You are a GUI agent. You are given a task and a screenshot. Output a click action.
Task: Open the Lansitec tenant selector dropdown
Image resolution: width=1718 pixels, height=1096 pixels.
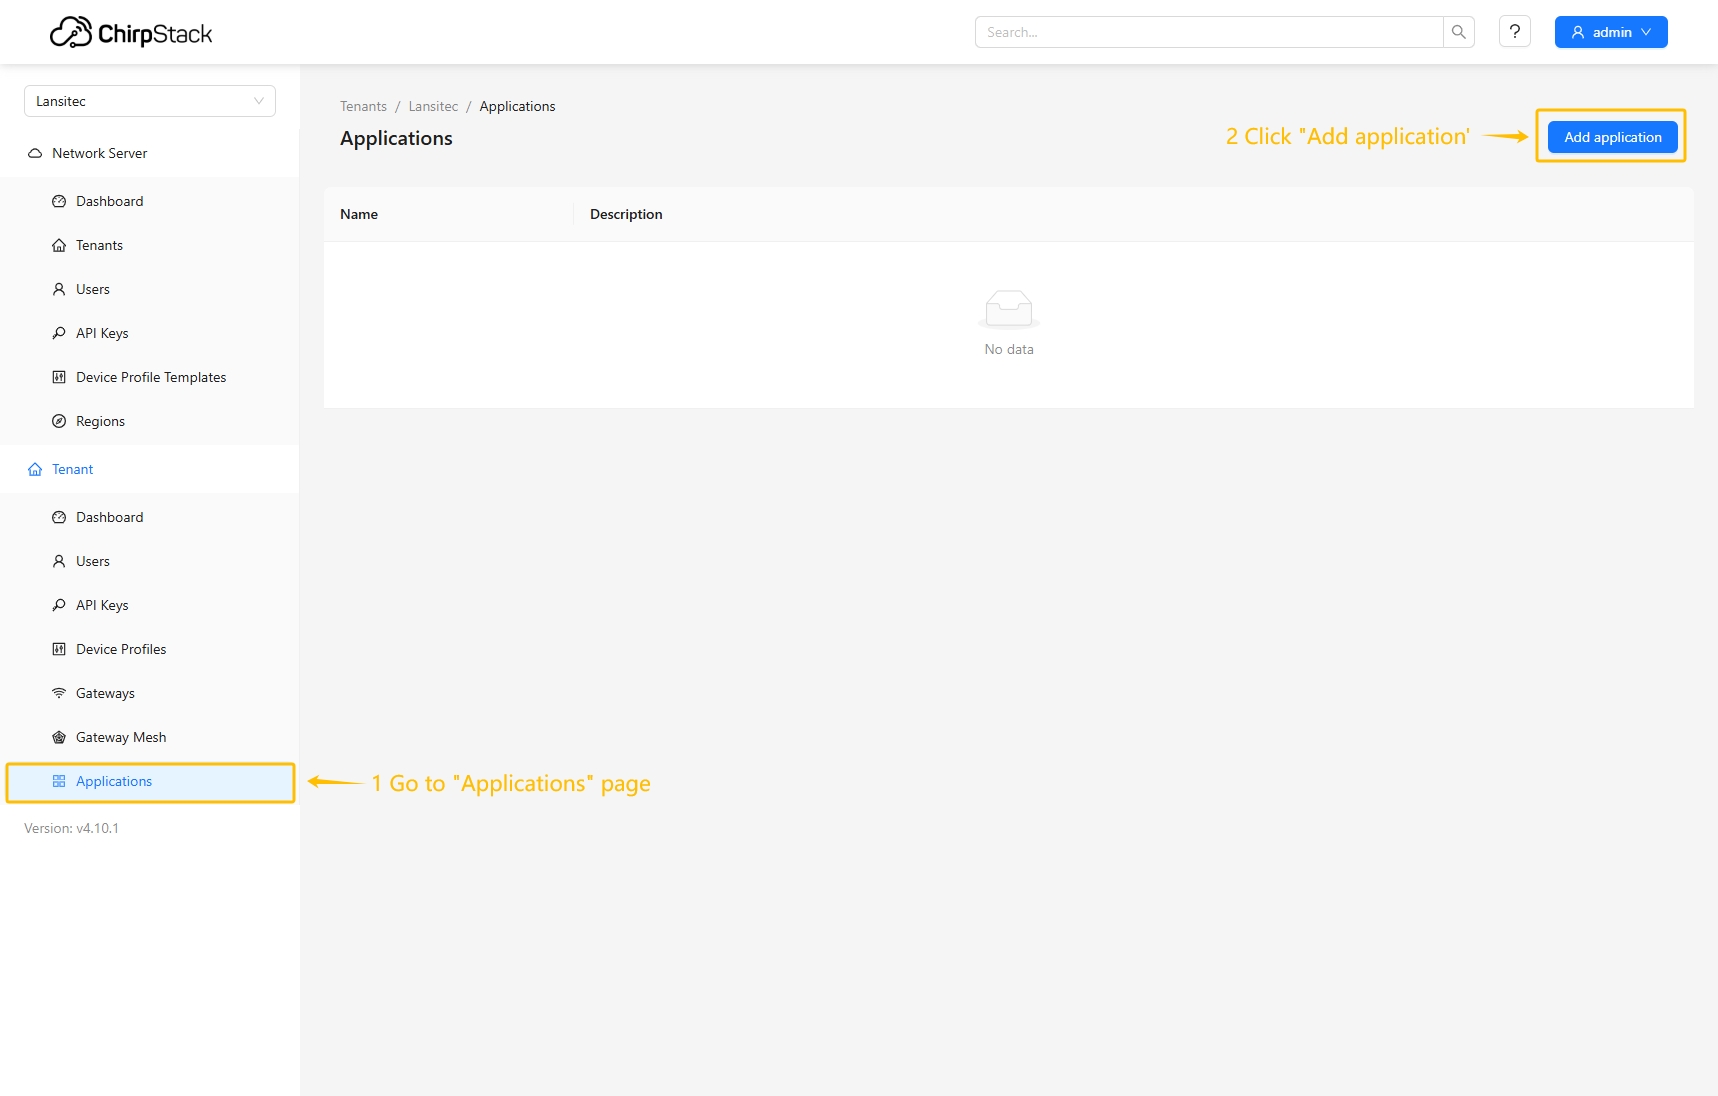149,101
